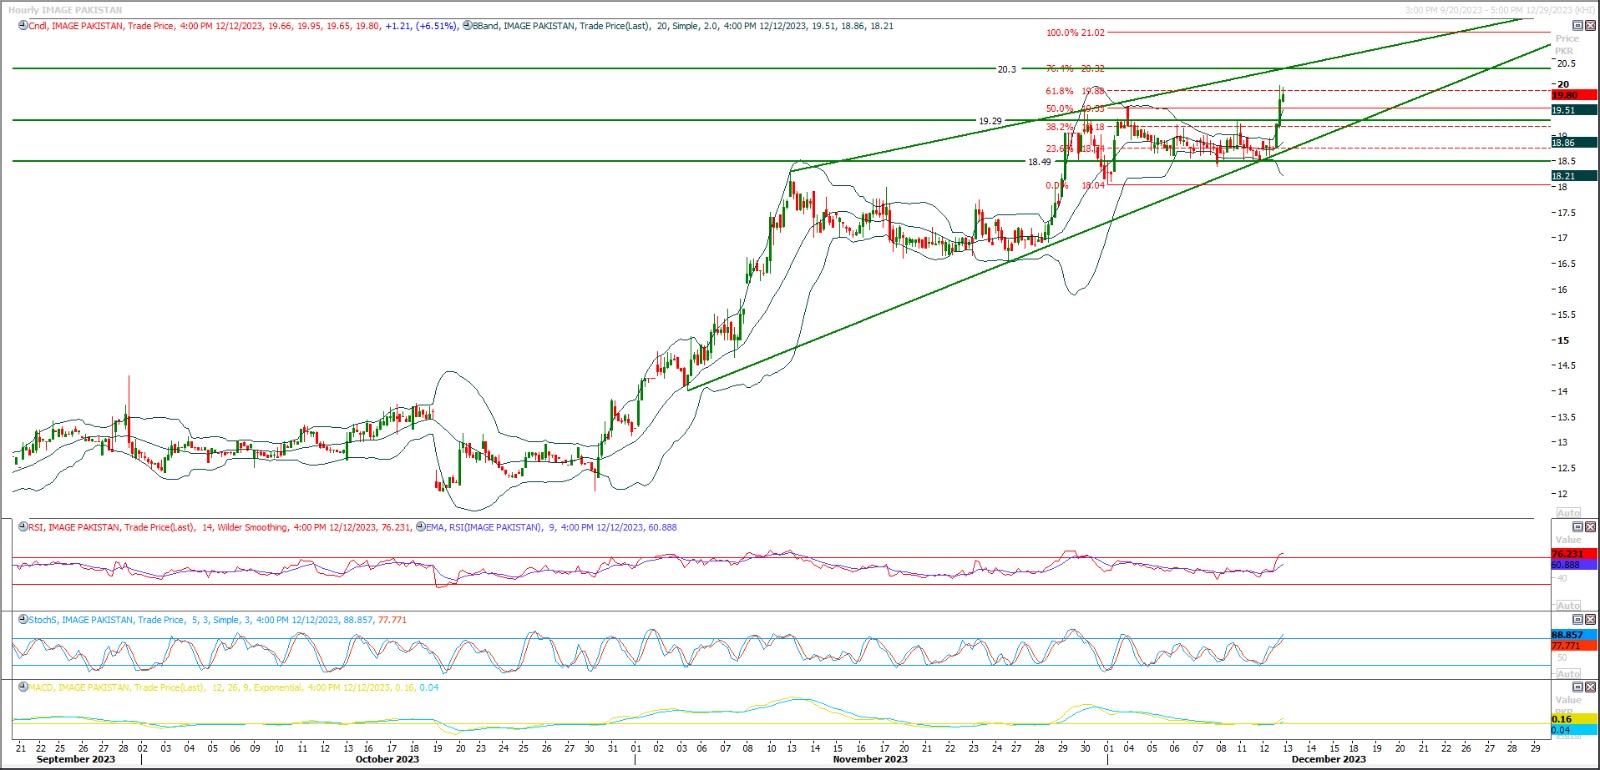This screenshot has width=1600, height=770.
Task: Click the yellow 0.16 MACD value tag
Action: (x=1573, y=719)
